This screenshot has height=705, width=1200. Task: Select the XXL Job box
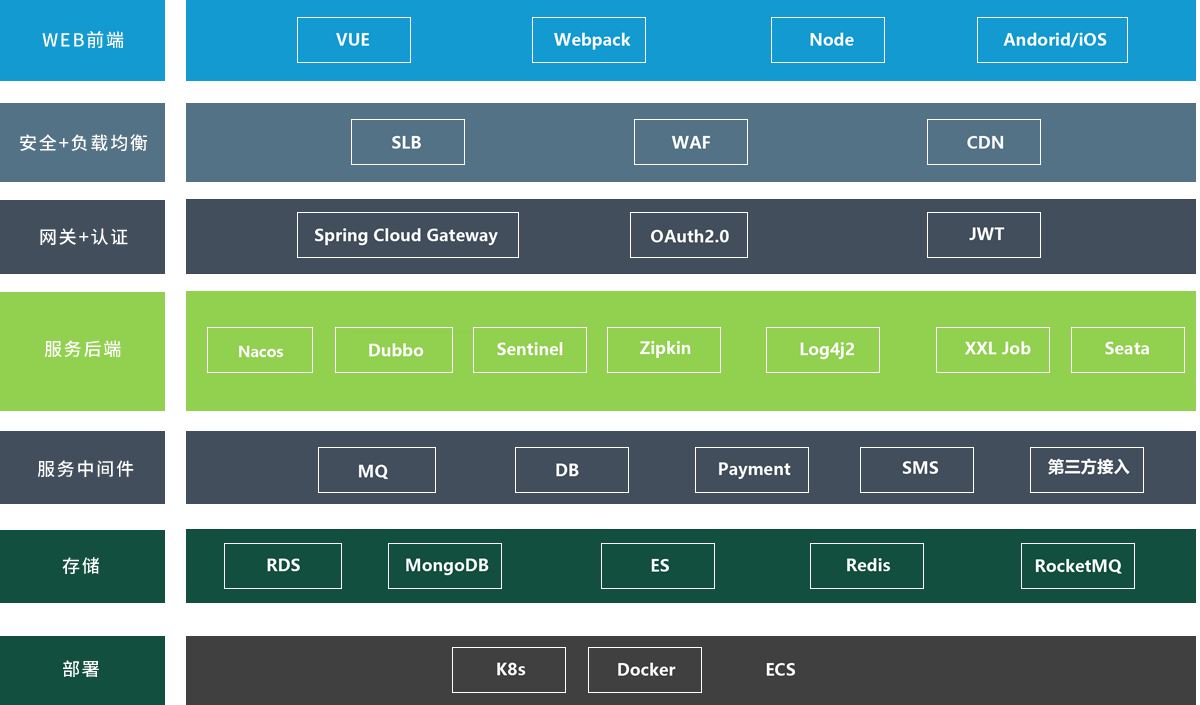[x=993, y=350]
